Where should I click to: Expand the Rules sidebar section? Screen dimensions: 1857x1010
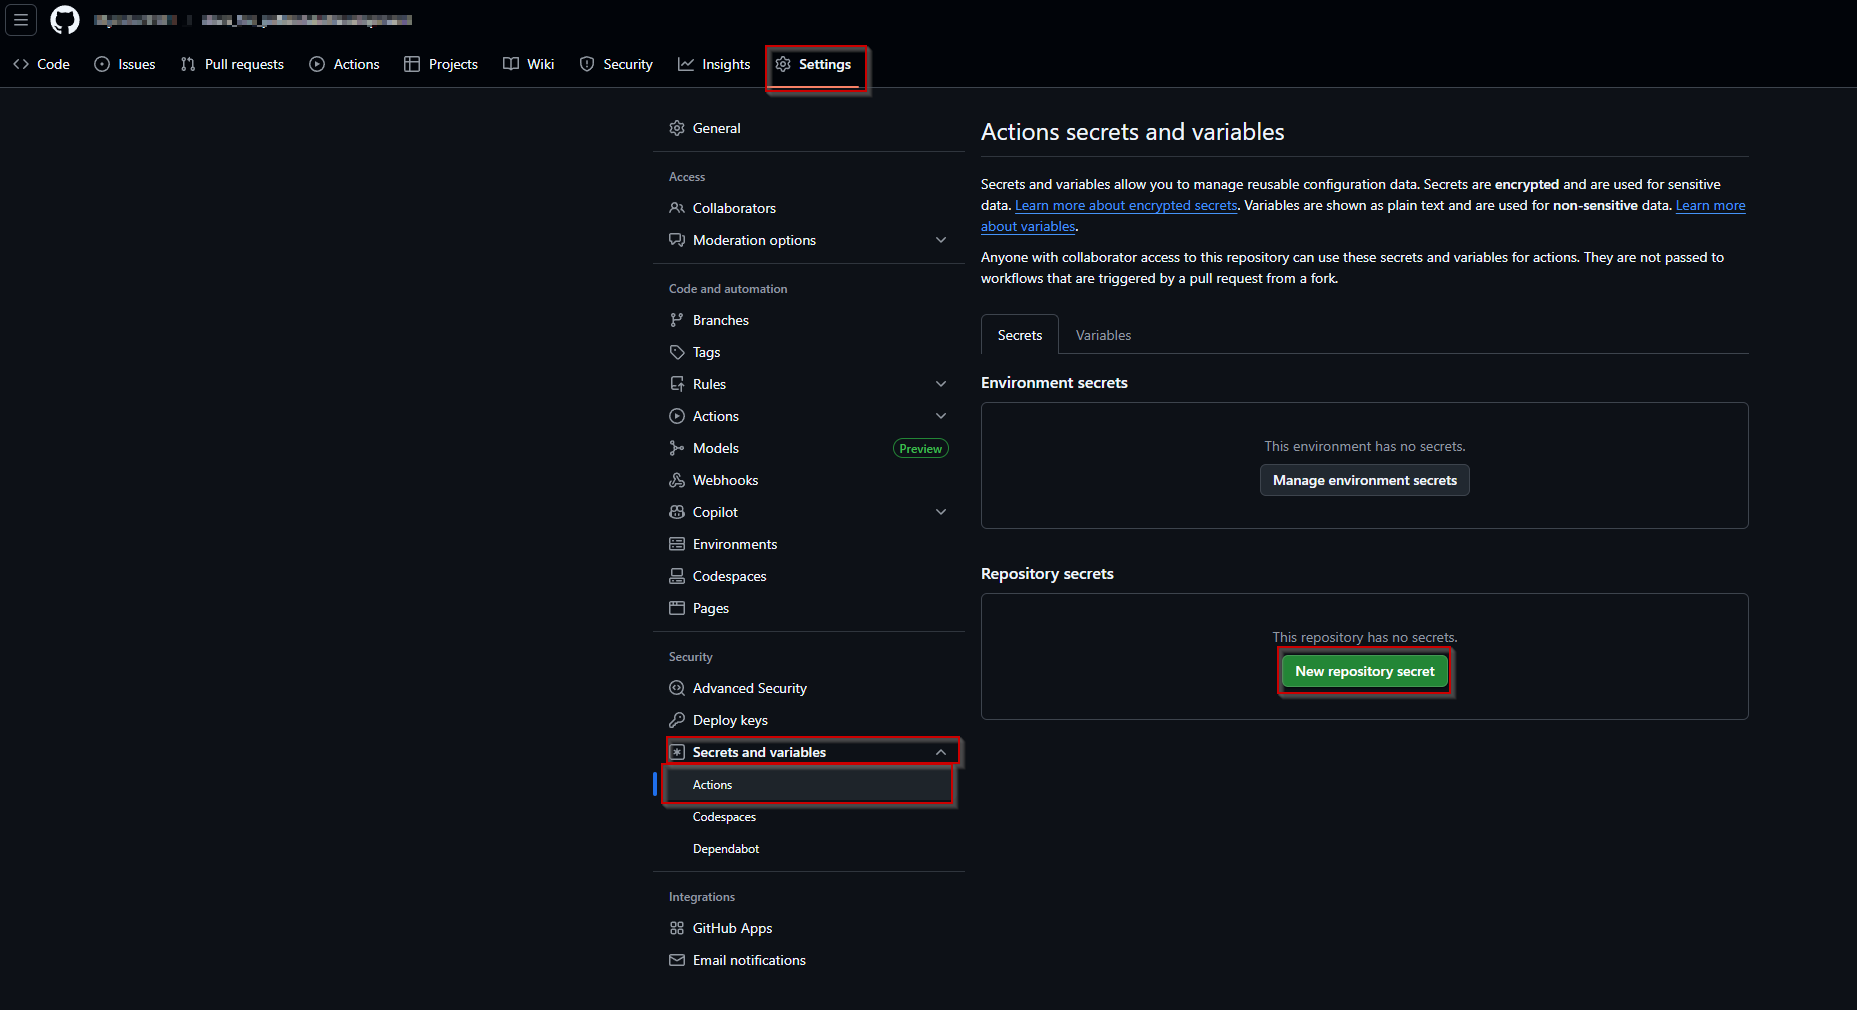click(940, 383)
